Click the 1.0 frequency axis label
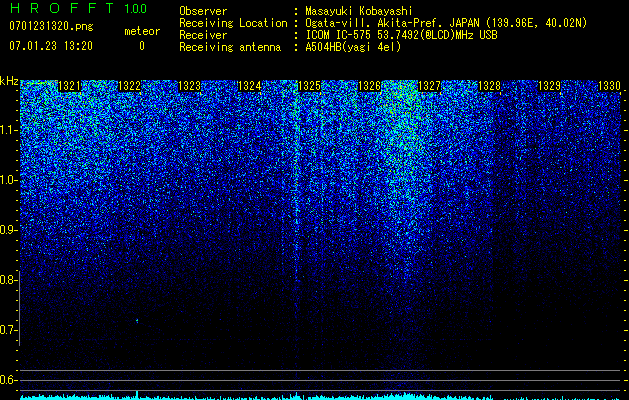This screenshot has height=400, width=629. 8,180
